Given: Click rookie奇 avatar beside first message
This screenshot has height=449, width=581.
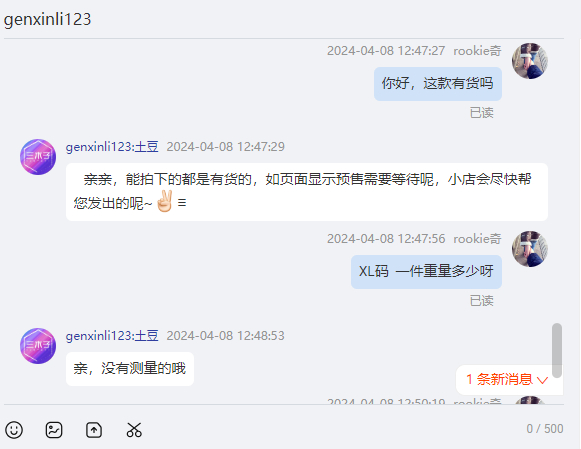Looking at the screenshot, I should pos(530,61).
